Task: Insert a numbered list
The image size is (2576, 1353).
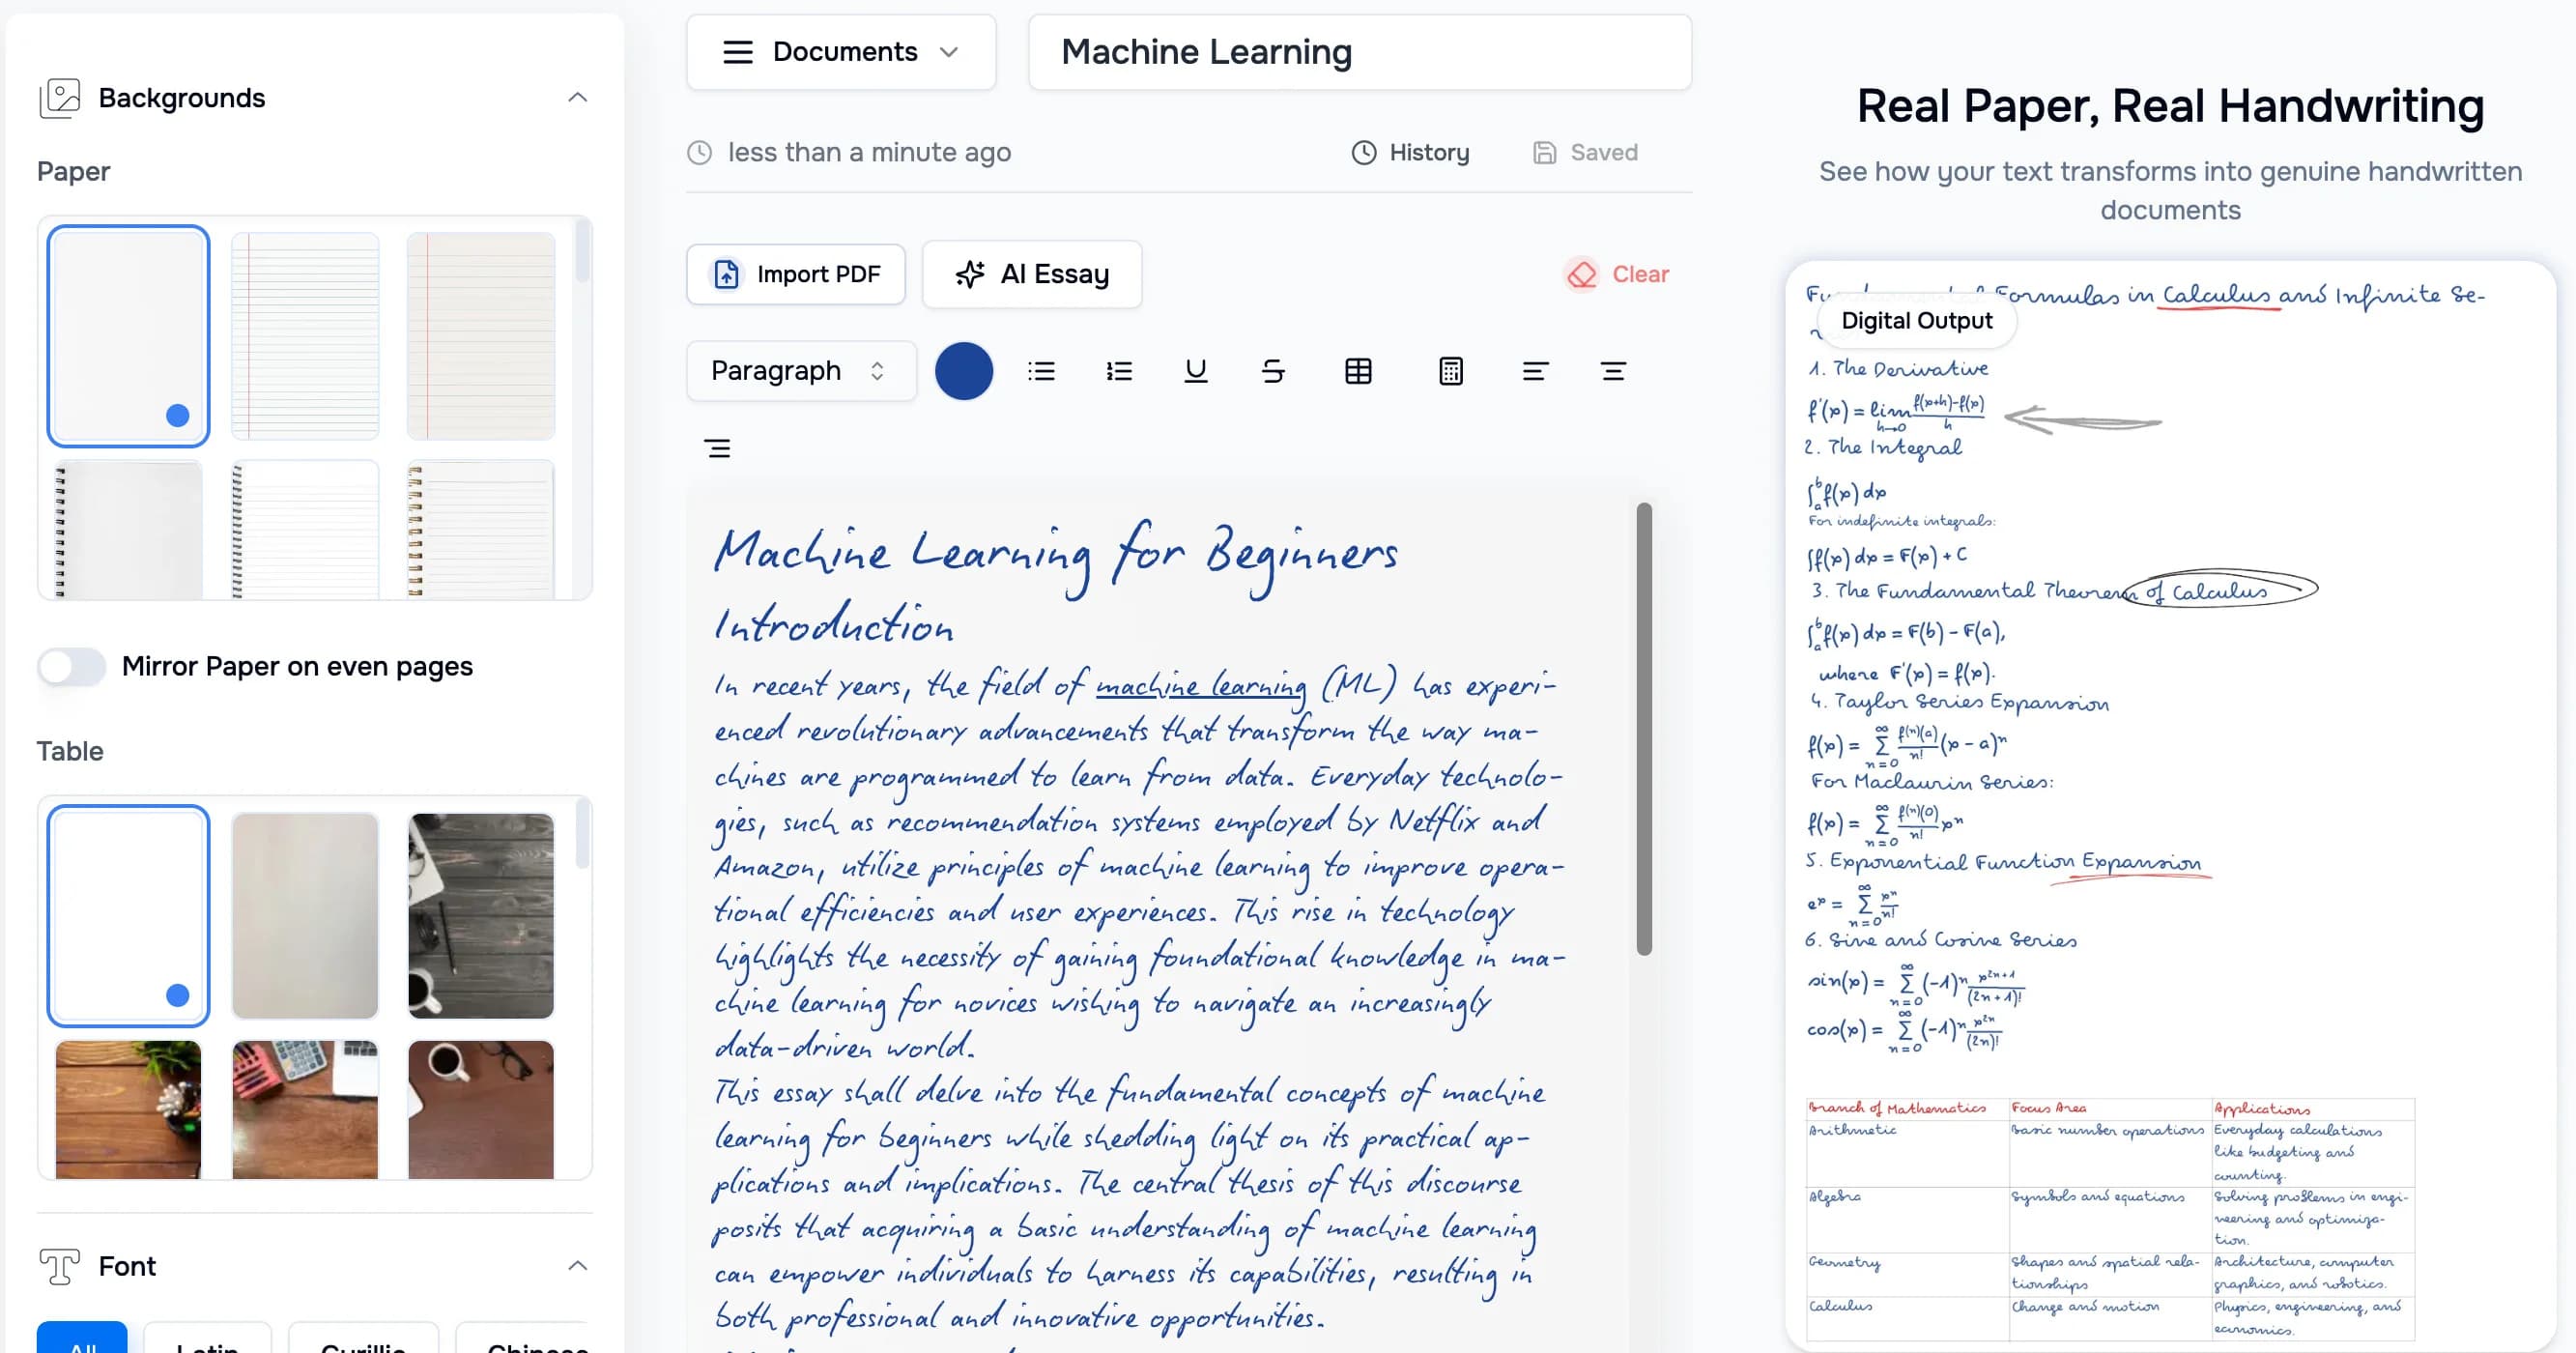Action: point(1119,371)
